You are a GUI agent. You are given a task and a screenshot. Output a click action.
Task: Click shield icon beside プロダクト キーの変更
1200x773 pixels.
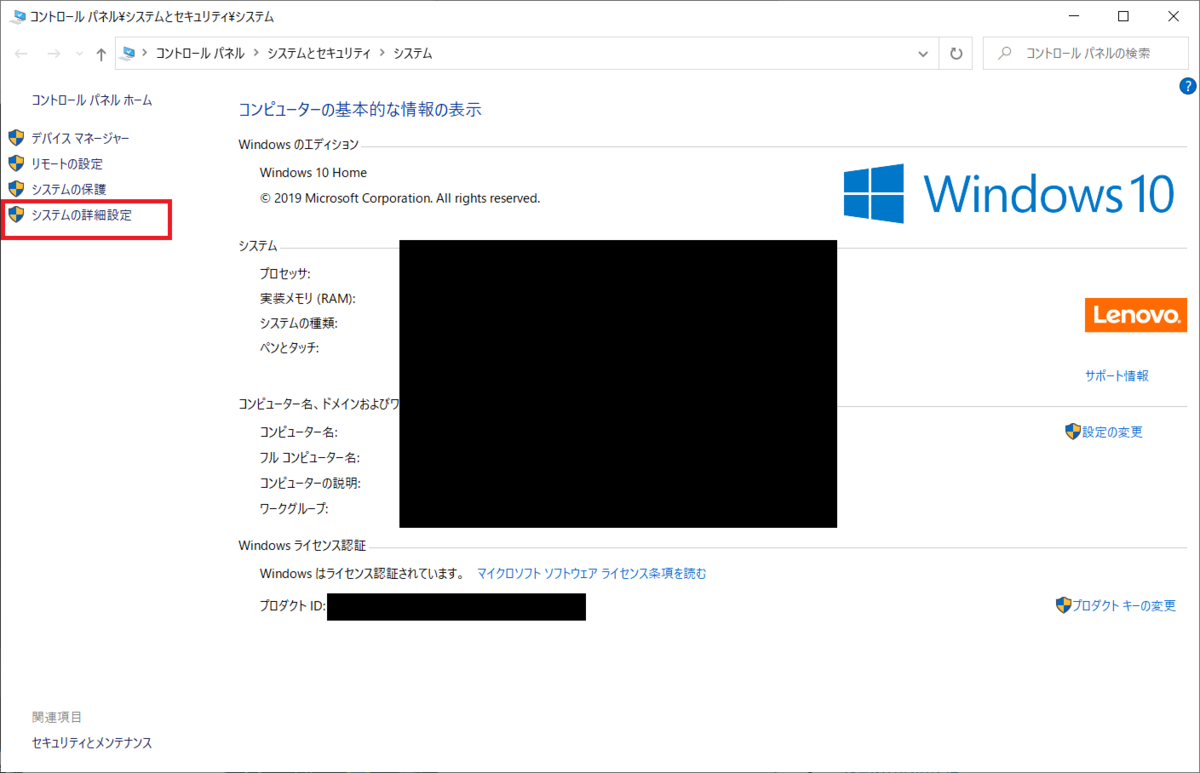(1064, 606)
